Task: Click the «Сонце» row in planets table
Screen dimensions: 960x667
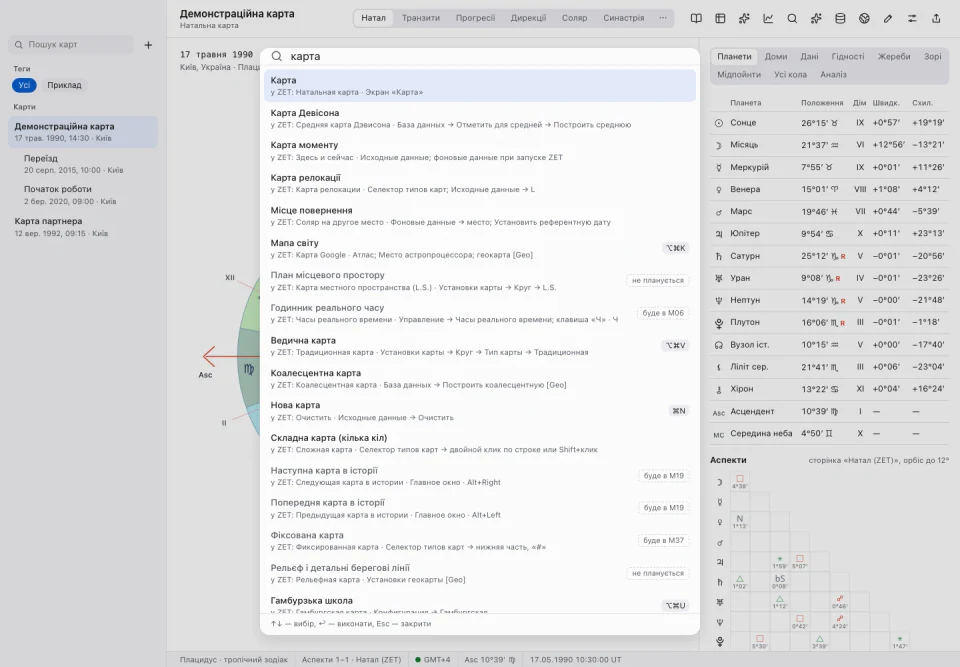Action: [830, 122]
